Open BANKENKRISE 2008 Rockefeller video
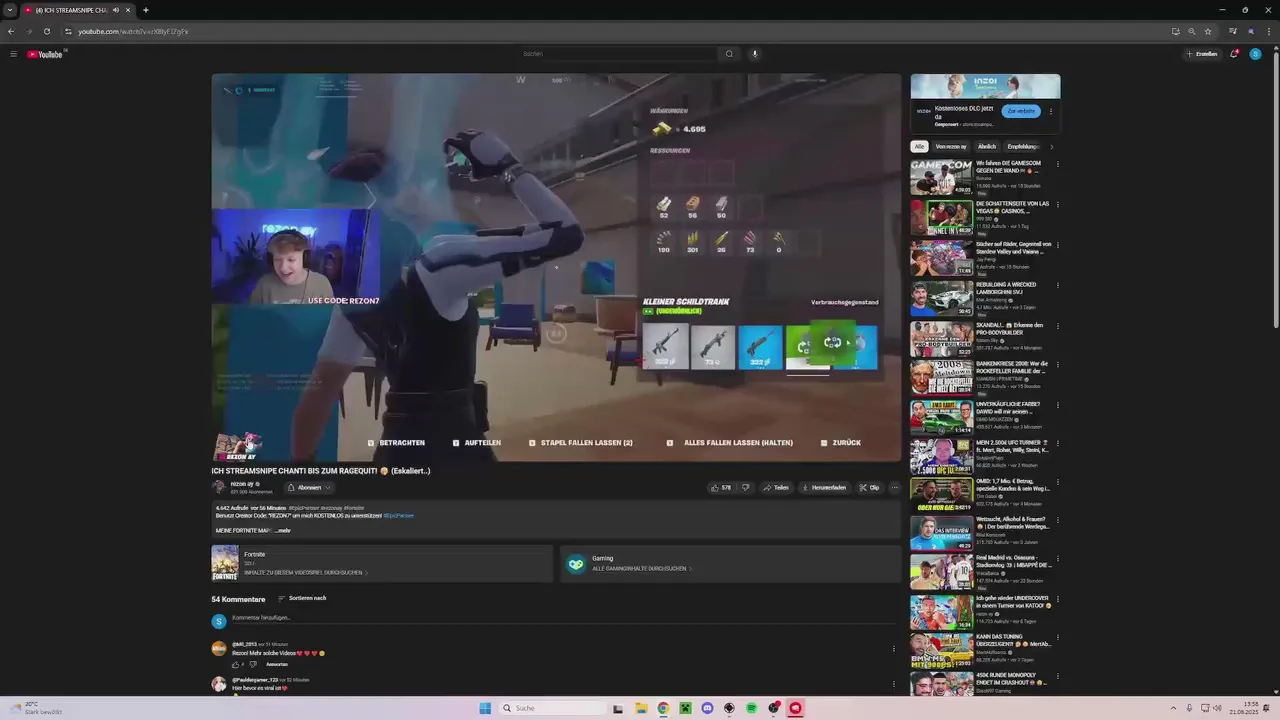 941,378
